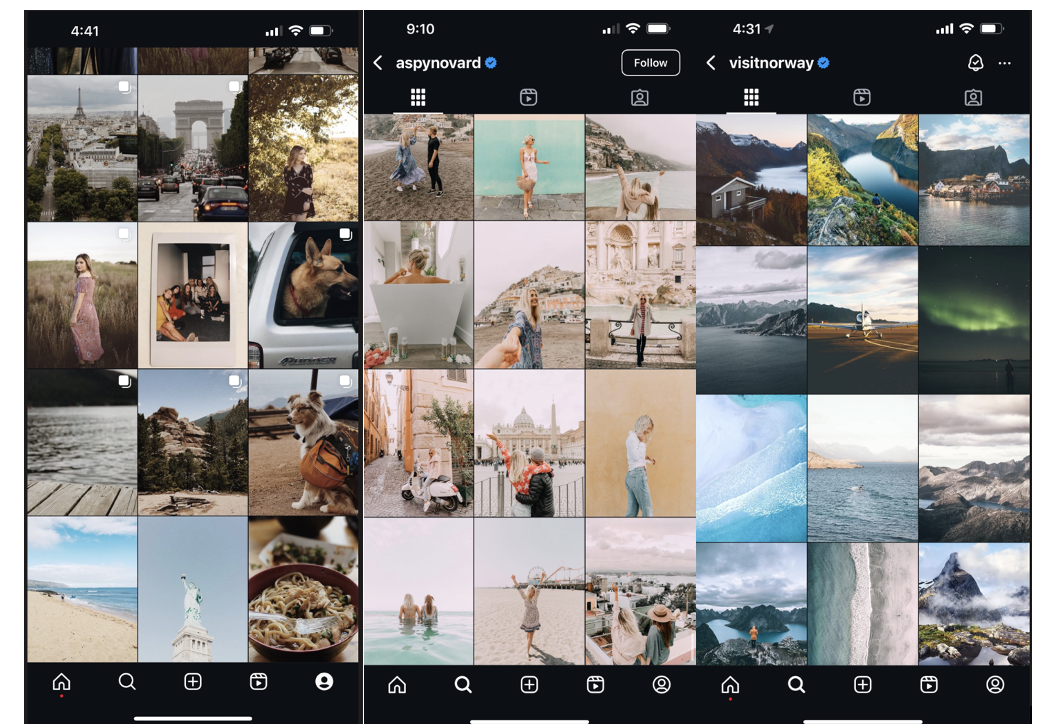1038x724 pixels.
Task: Open the Statue of Liberty photo
Action: 193,590
